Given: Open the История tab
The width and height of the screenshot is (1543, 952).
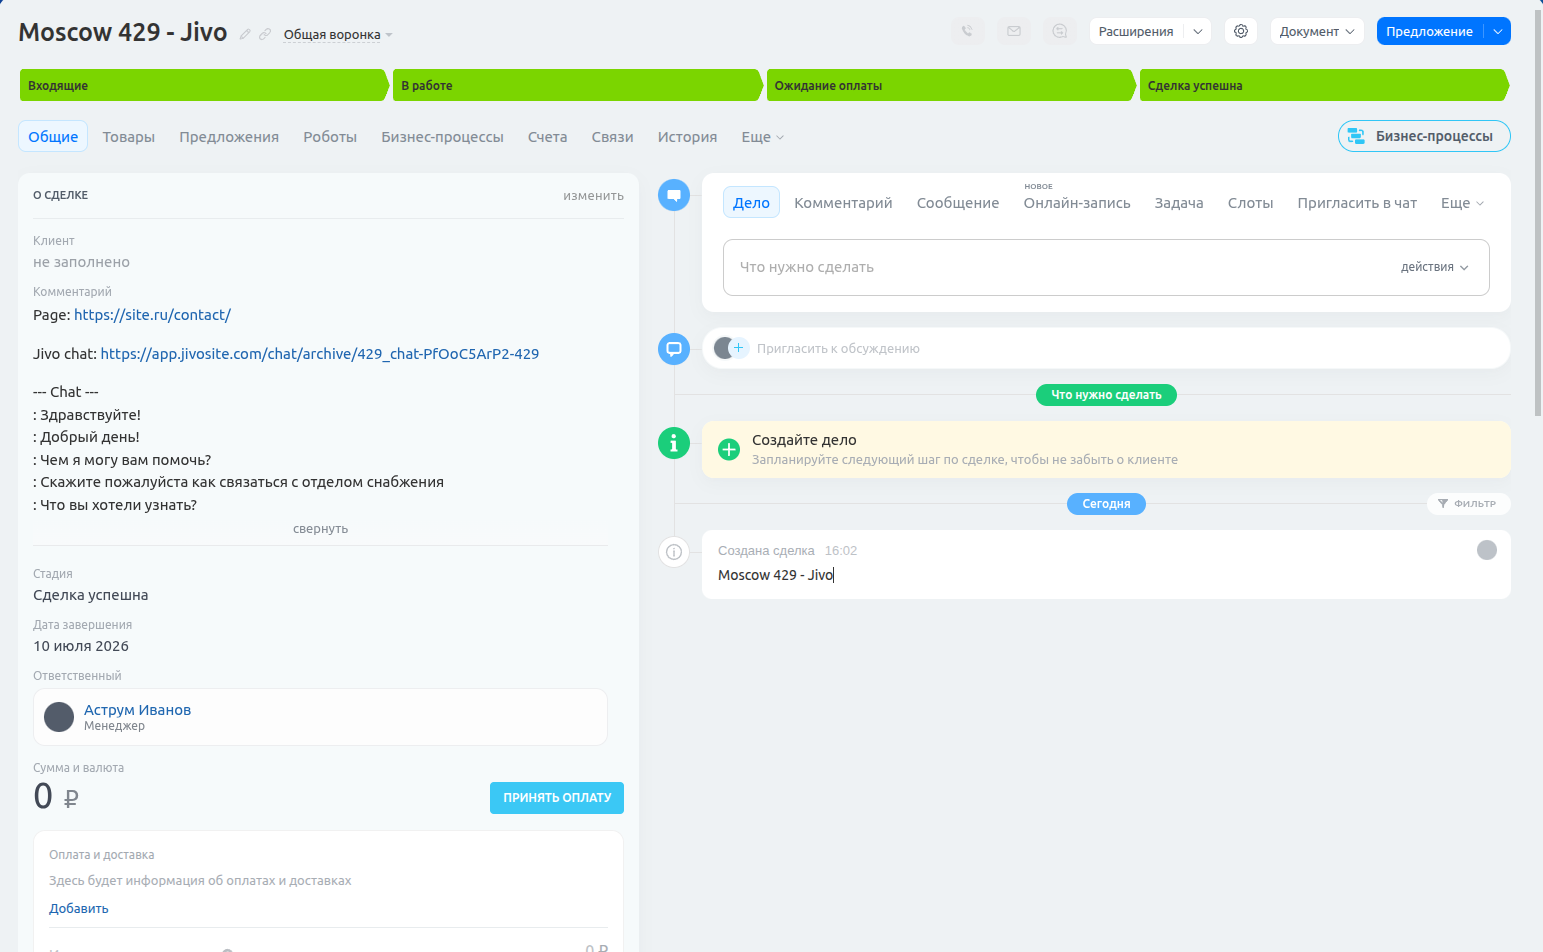Looking at the screenshot, I should coord(687,137).
